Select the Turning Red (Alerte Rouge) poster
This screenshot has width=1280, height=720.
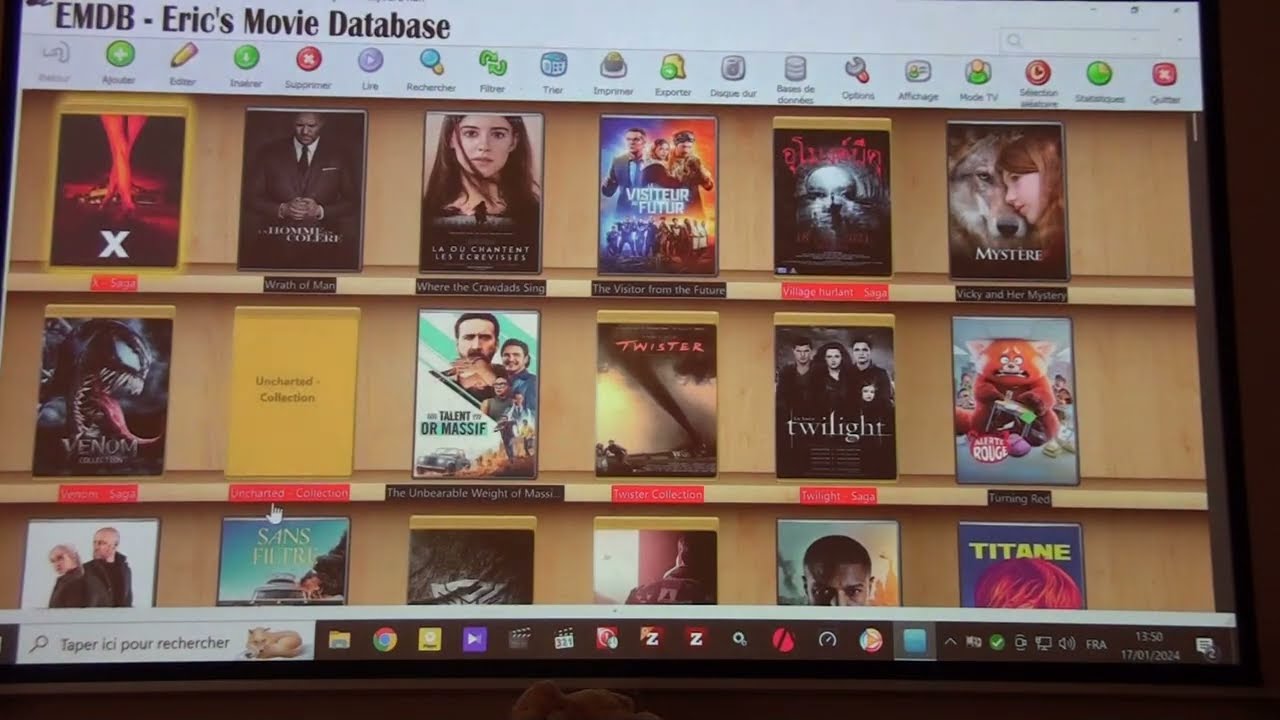pos(1014,400)
